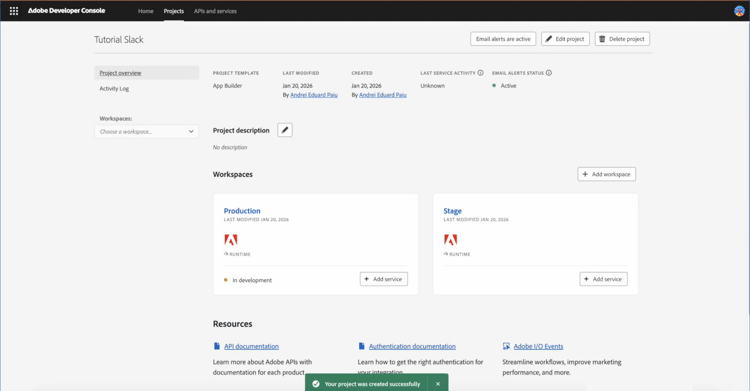
Task: Click Runtime label in Production card
Action: coord(240,254)
